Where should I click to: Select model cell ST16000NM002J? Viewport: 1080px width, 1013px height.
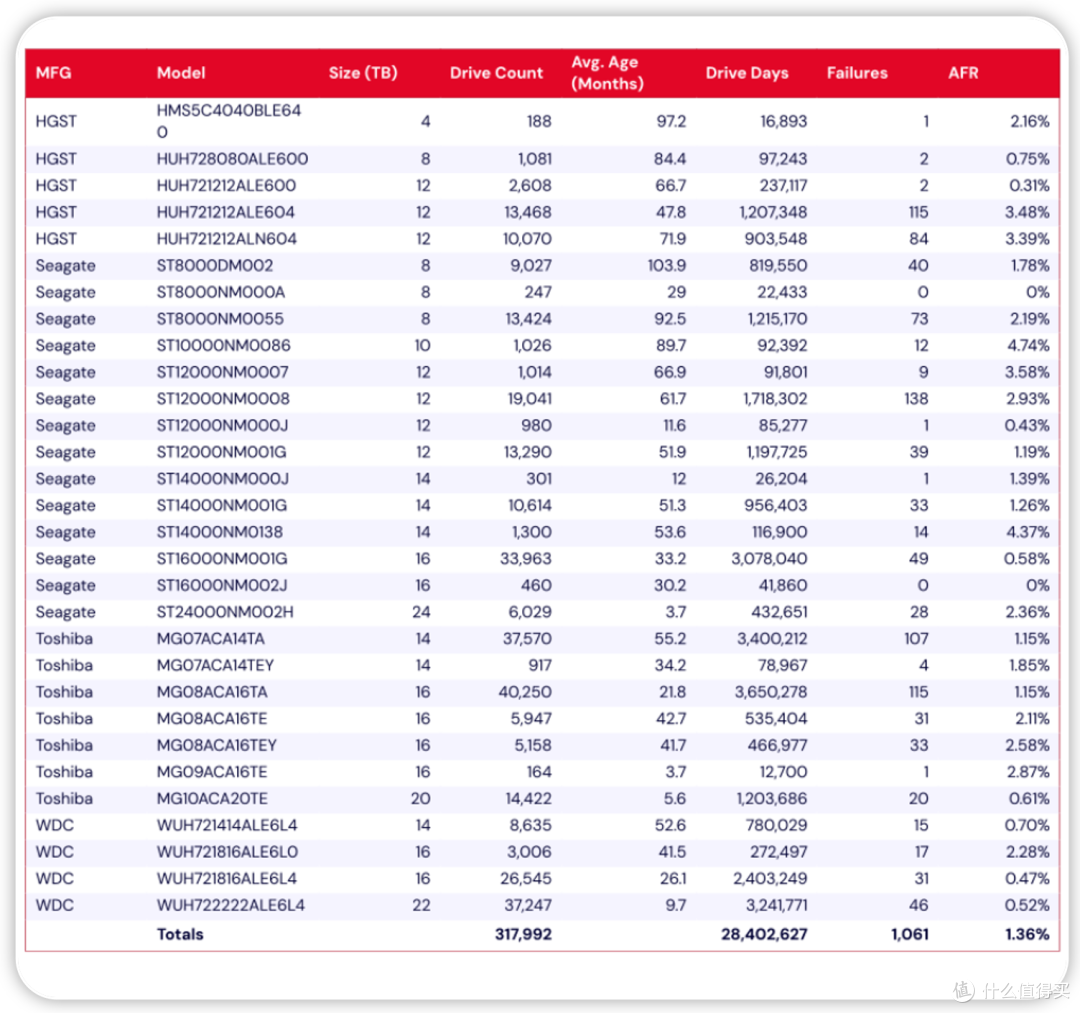point(222,586)
